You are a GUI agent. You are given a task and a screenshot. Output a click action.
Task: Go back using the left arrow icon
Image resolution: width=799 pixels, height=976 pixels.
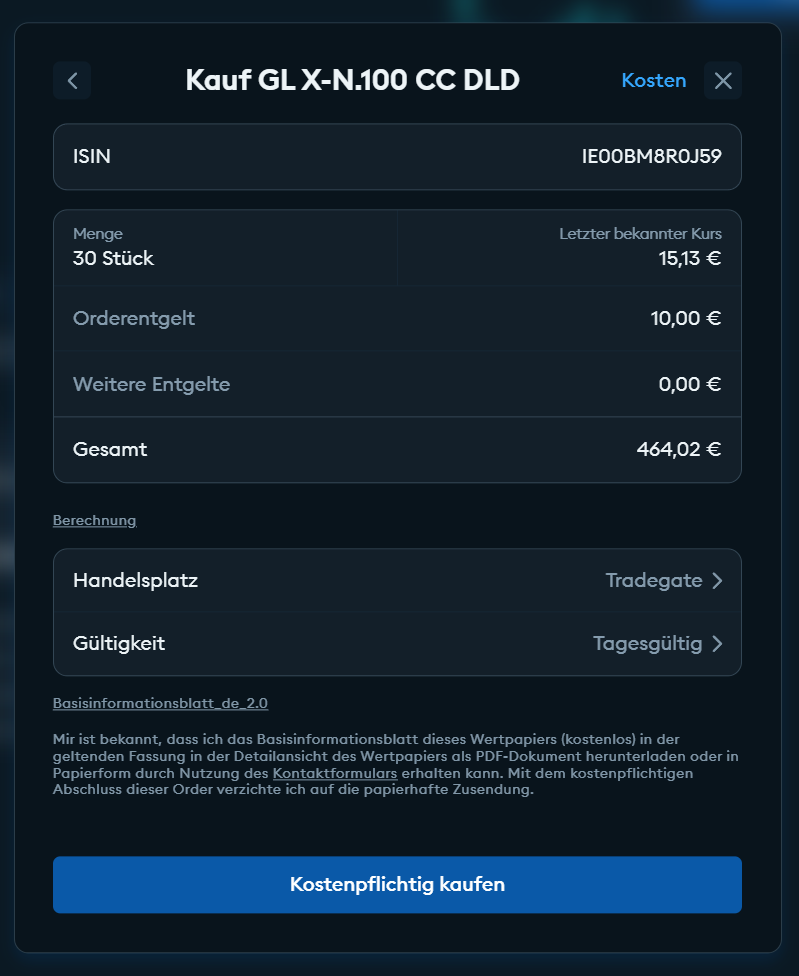pyautogui.click(x=72, y=81)
